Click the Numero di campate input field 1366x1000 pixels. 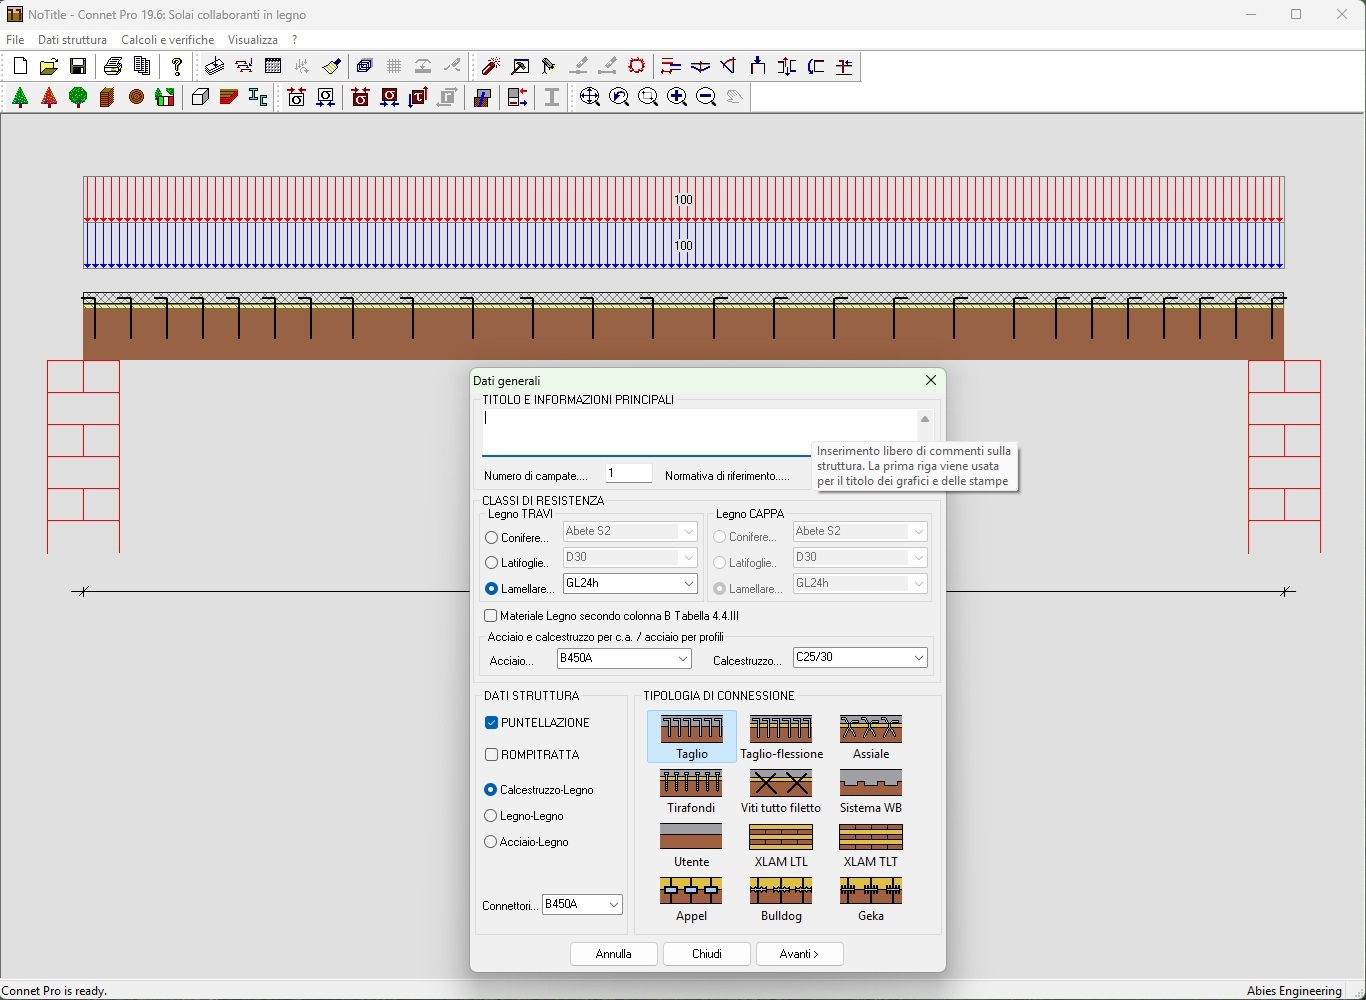pyautogui.click(x=629, y=474)
